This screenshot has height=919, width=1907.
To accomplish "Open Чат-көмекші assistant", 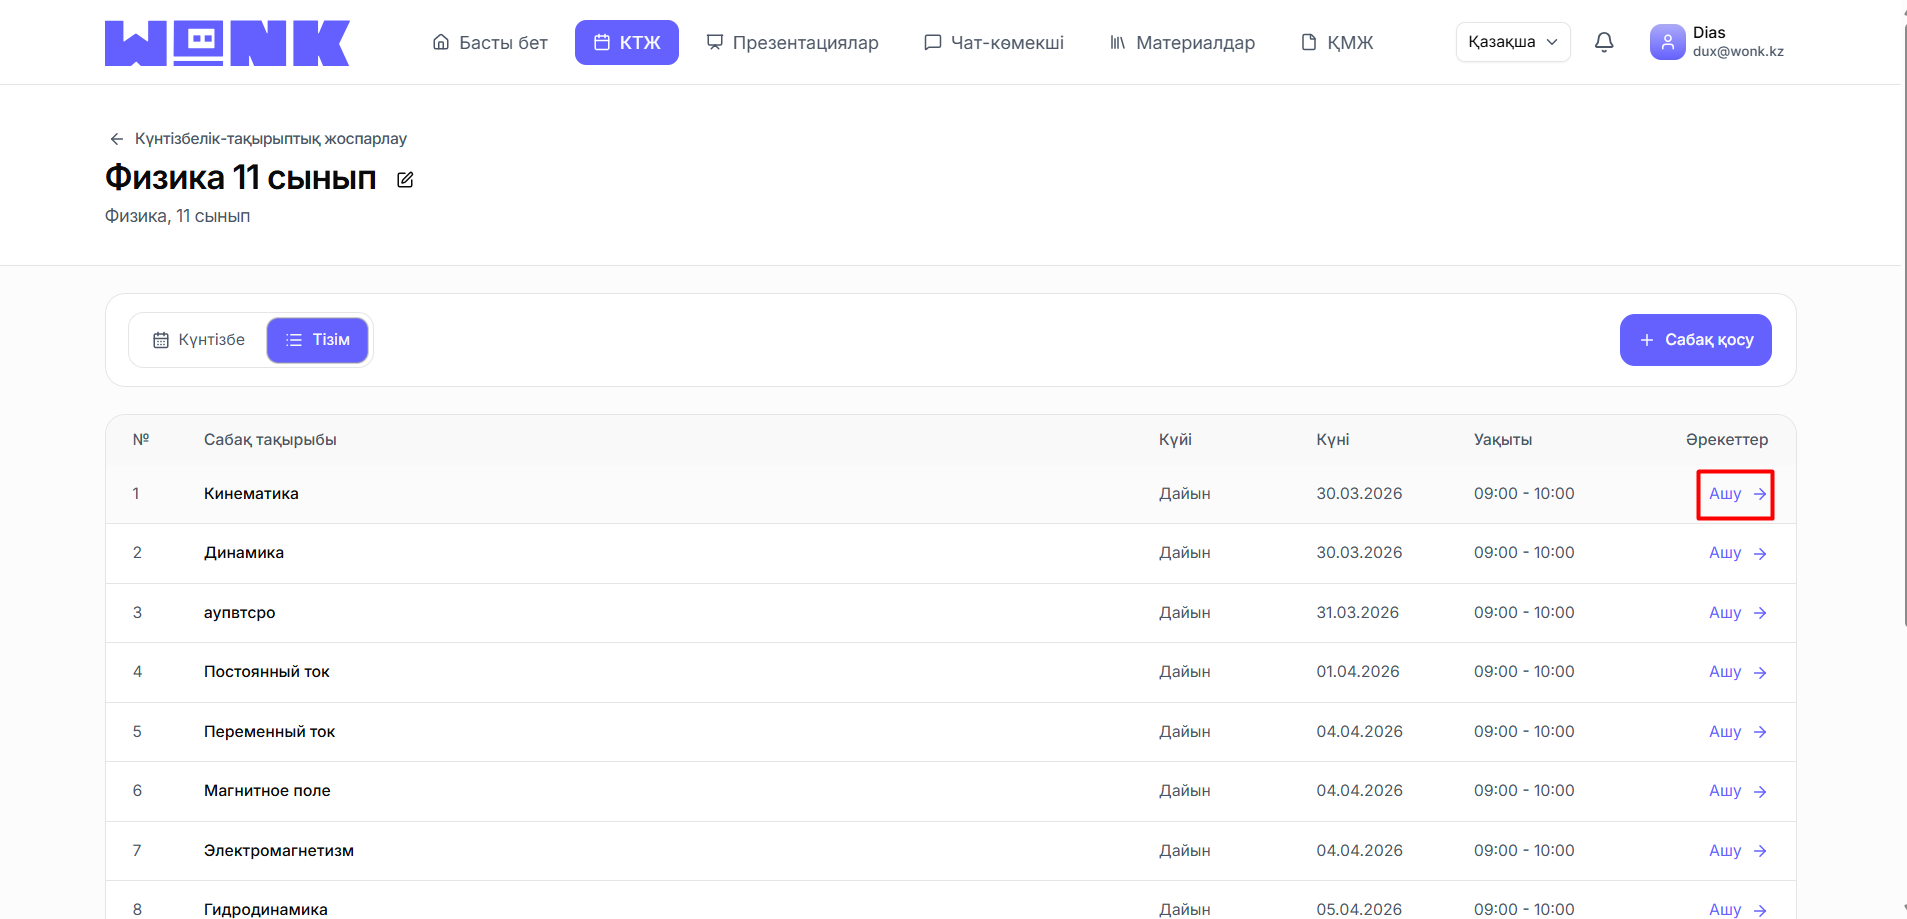I will (x=994, y=43).
